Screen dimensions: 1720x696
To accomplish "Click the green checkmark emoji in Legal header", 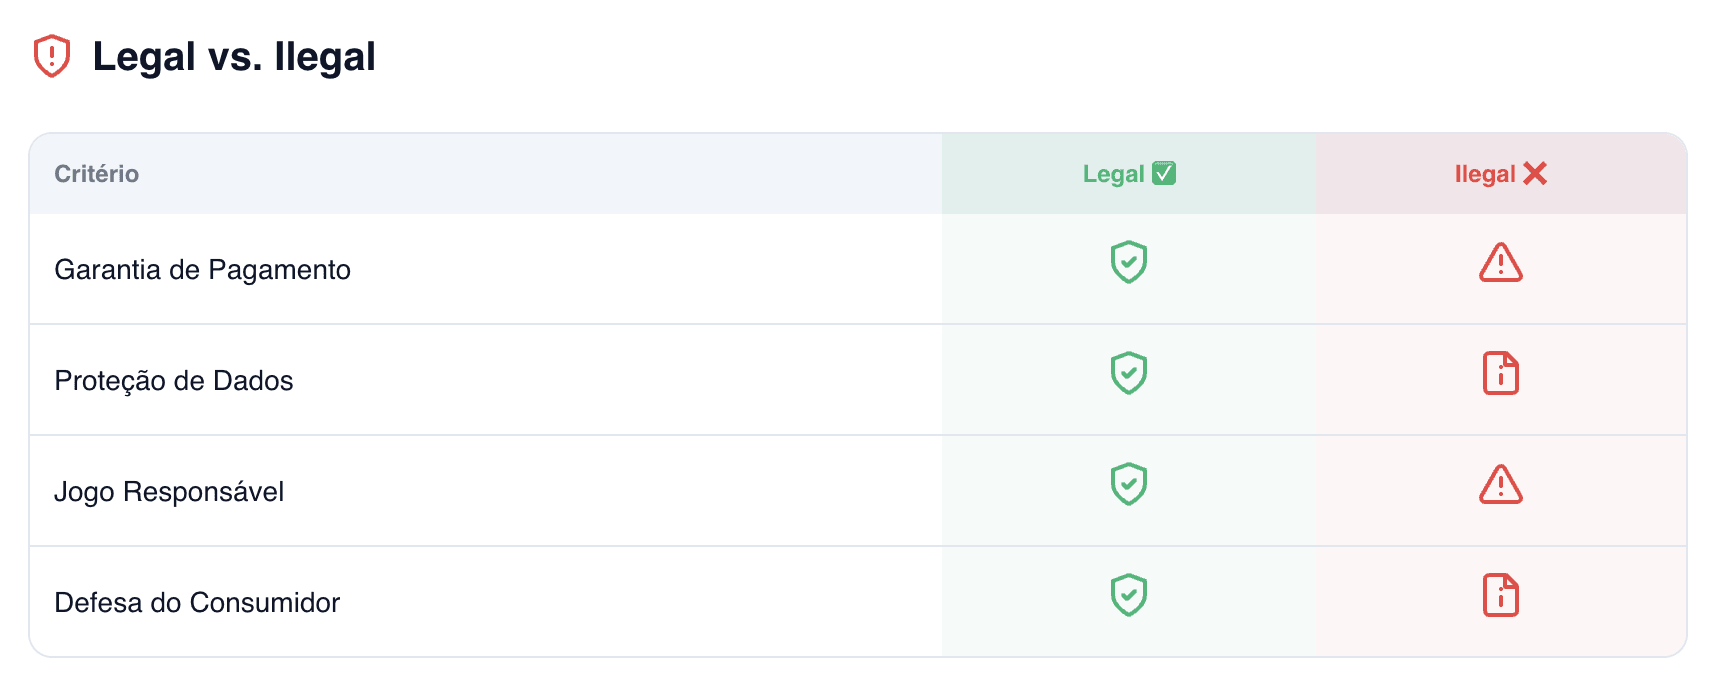I will click(x=1164, y=173).
